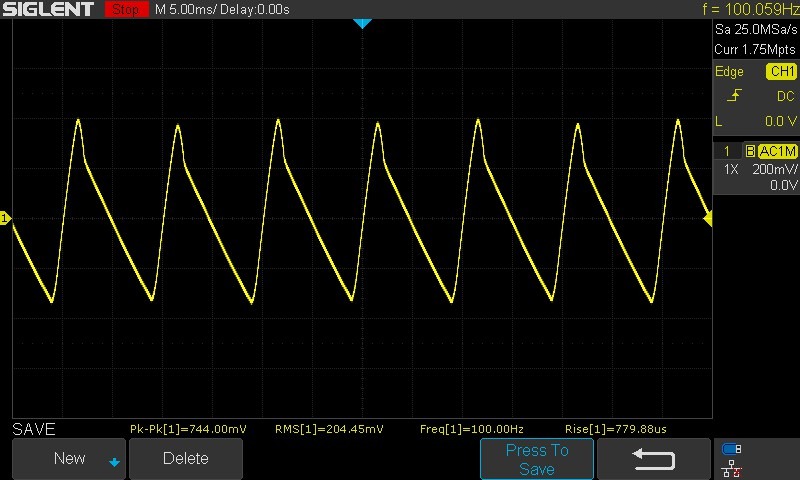
Task: Click the AC1M coupling badge
Action: click(x=778, y=151)
